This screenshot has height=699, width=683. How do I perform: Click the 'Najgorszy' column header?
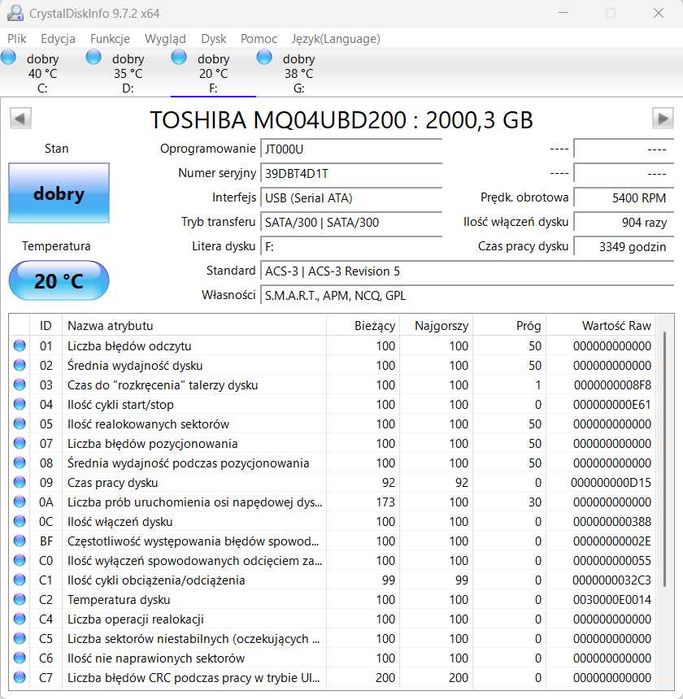tap(436, 326)
